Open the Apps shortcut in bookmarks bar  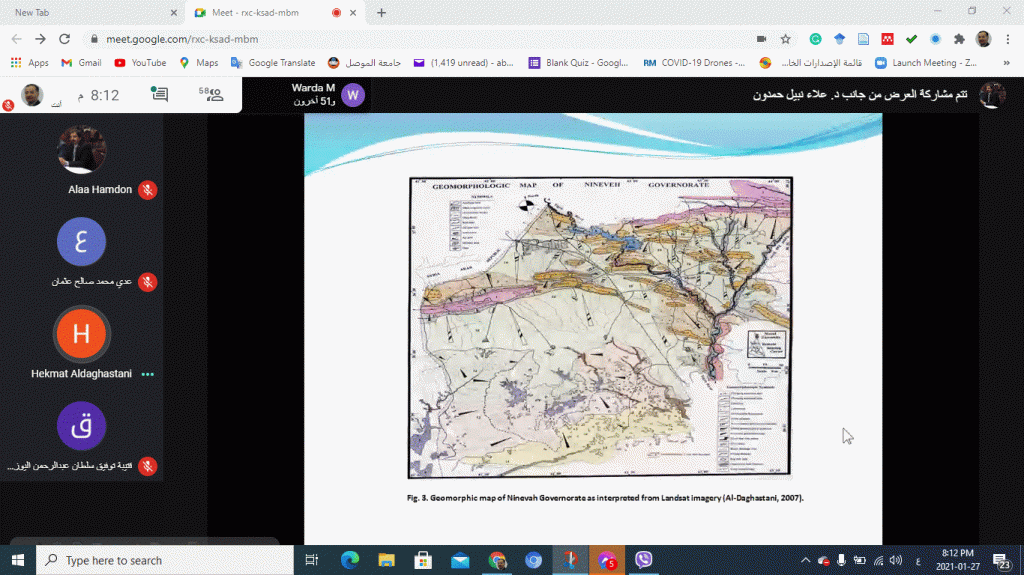tap(30, 62)
